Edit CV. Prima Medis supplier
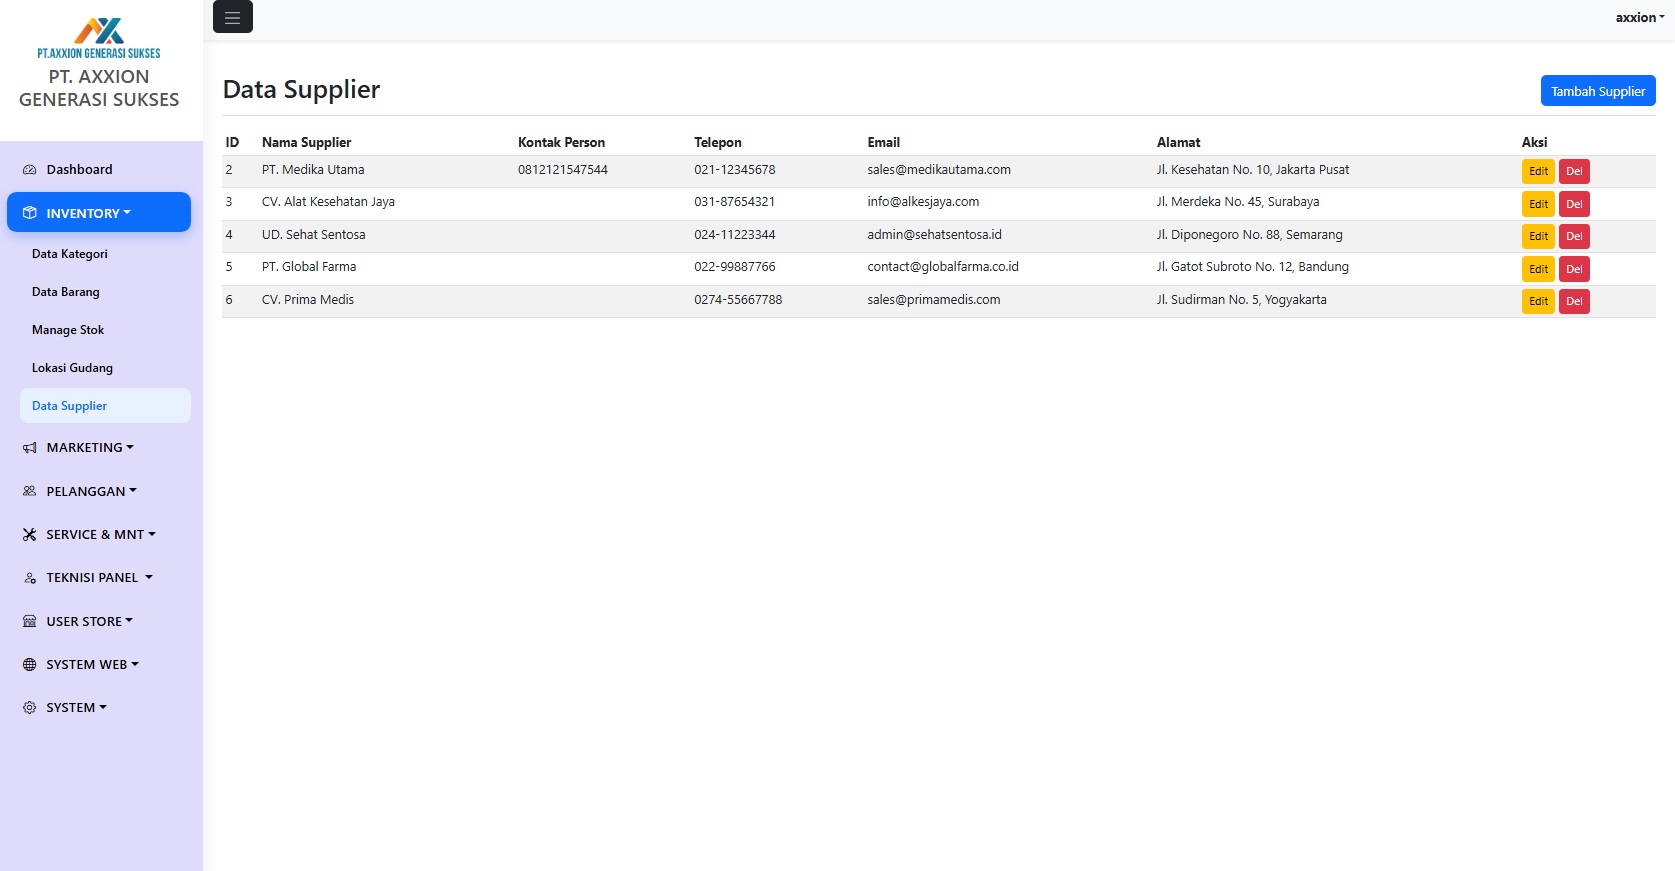The width and height of the screenshot is (1675, 871). click(1538, 301)
